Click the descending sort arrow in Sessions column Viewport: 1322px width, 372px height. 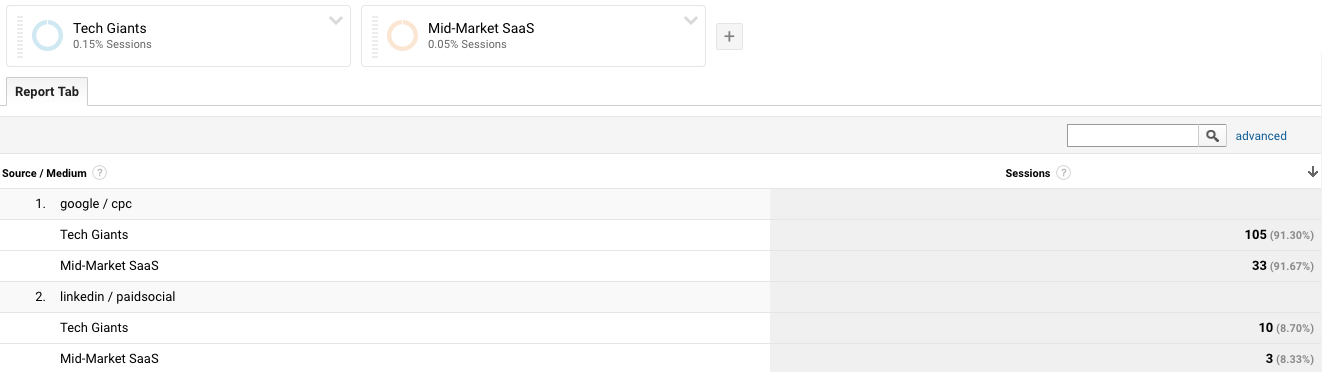[x=1312, y=172]
